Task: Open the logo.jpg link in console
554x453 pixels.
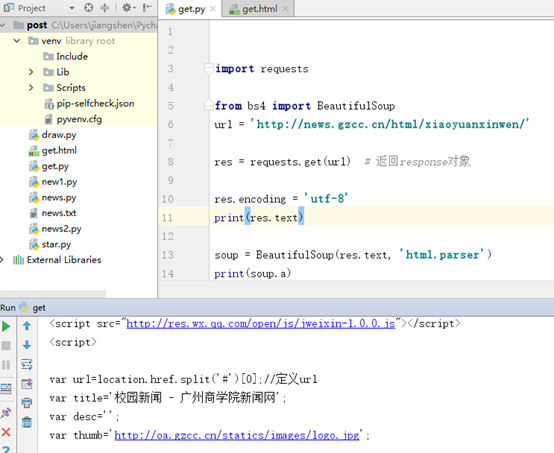Action: coord(237,435)
